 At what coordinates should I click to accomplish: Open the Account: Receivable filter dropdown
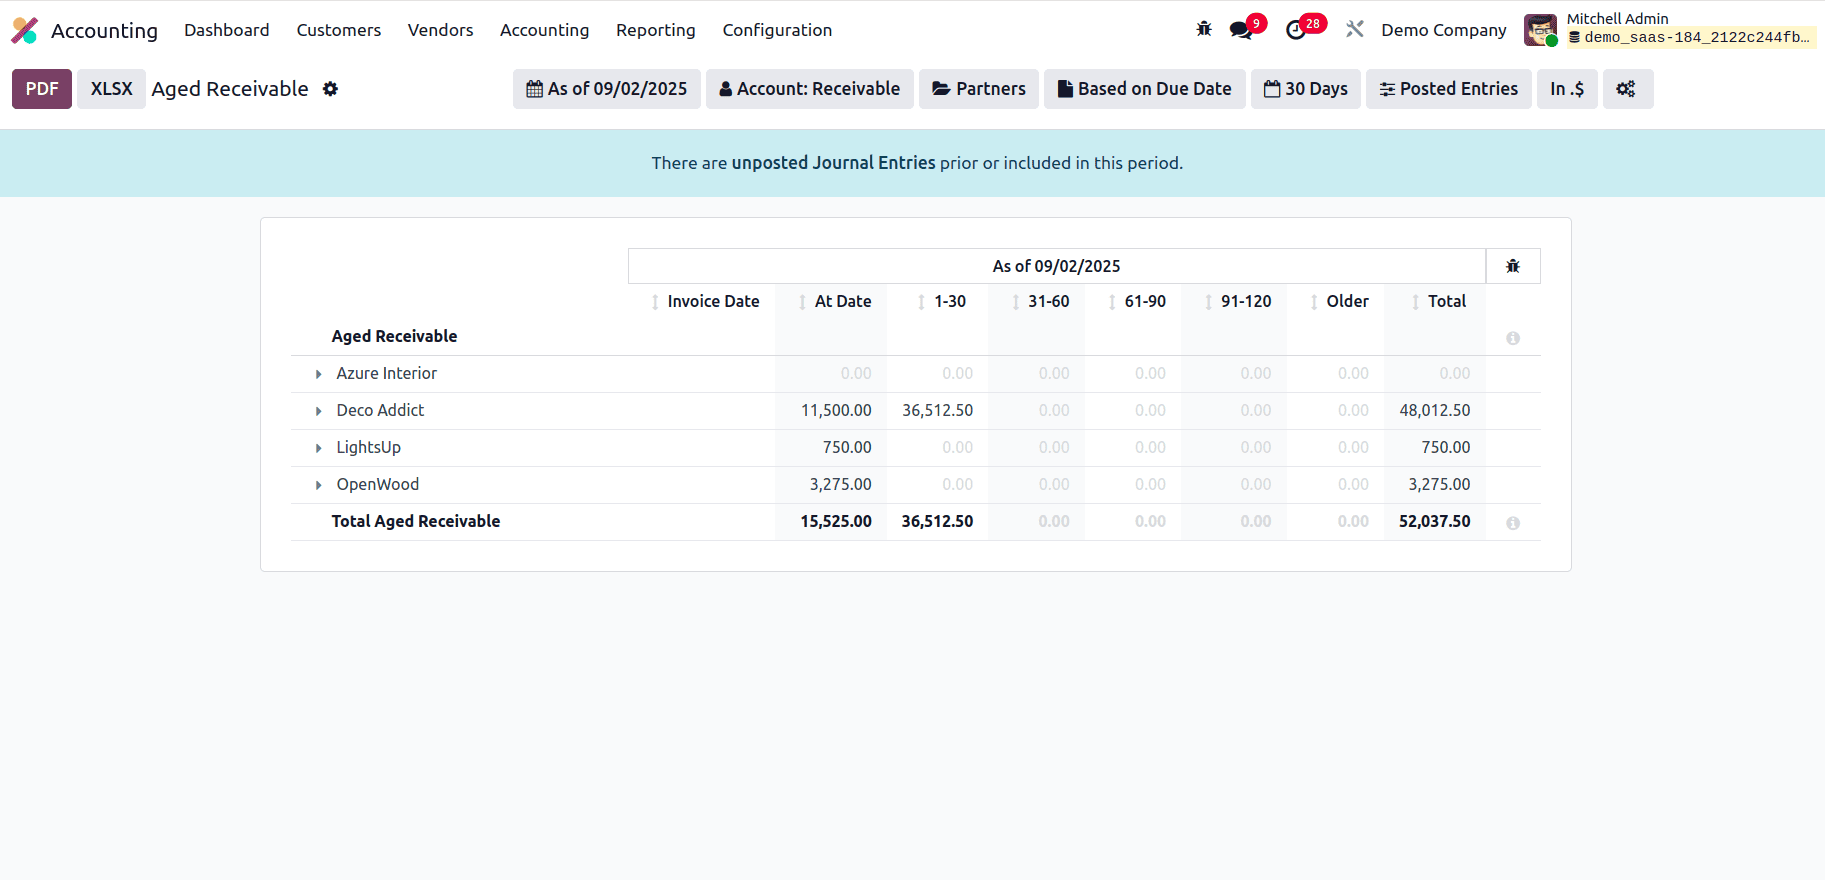point(810,89)
